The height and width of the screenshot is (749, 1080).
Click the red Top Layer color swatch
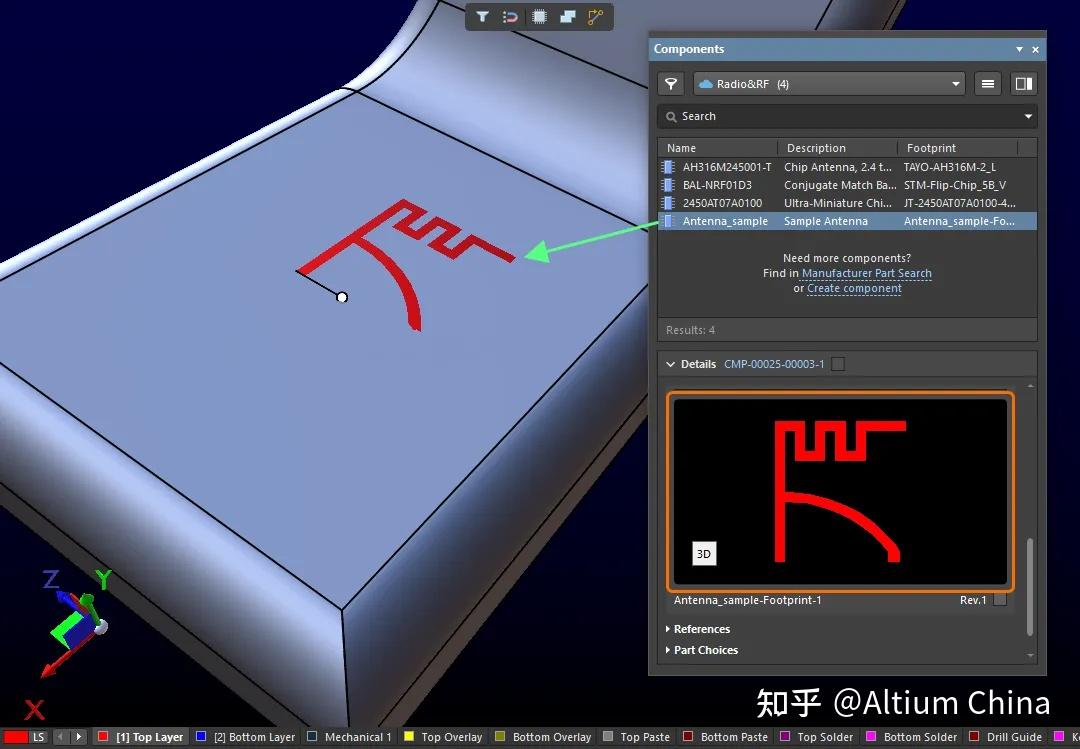tap(103, 737)
